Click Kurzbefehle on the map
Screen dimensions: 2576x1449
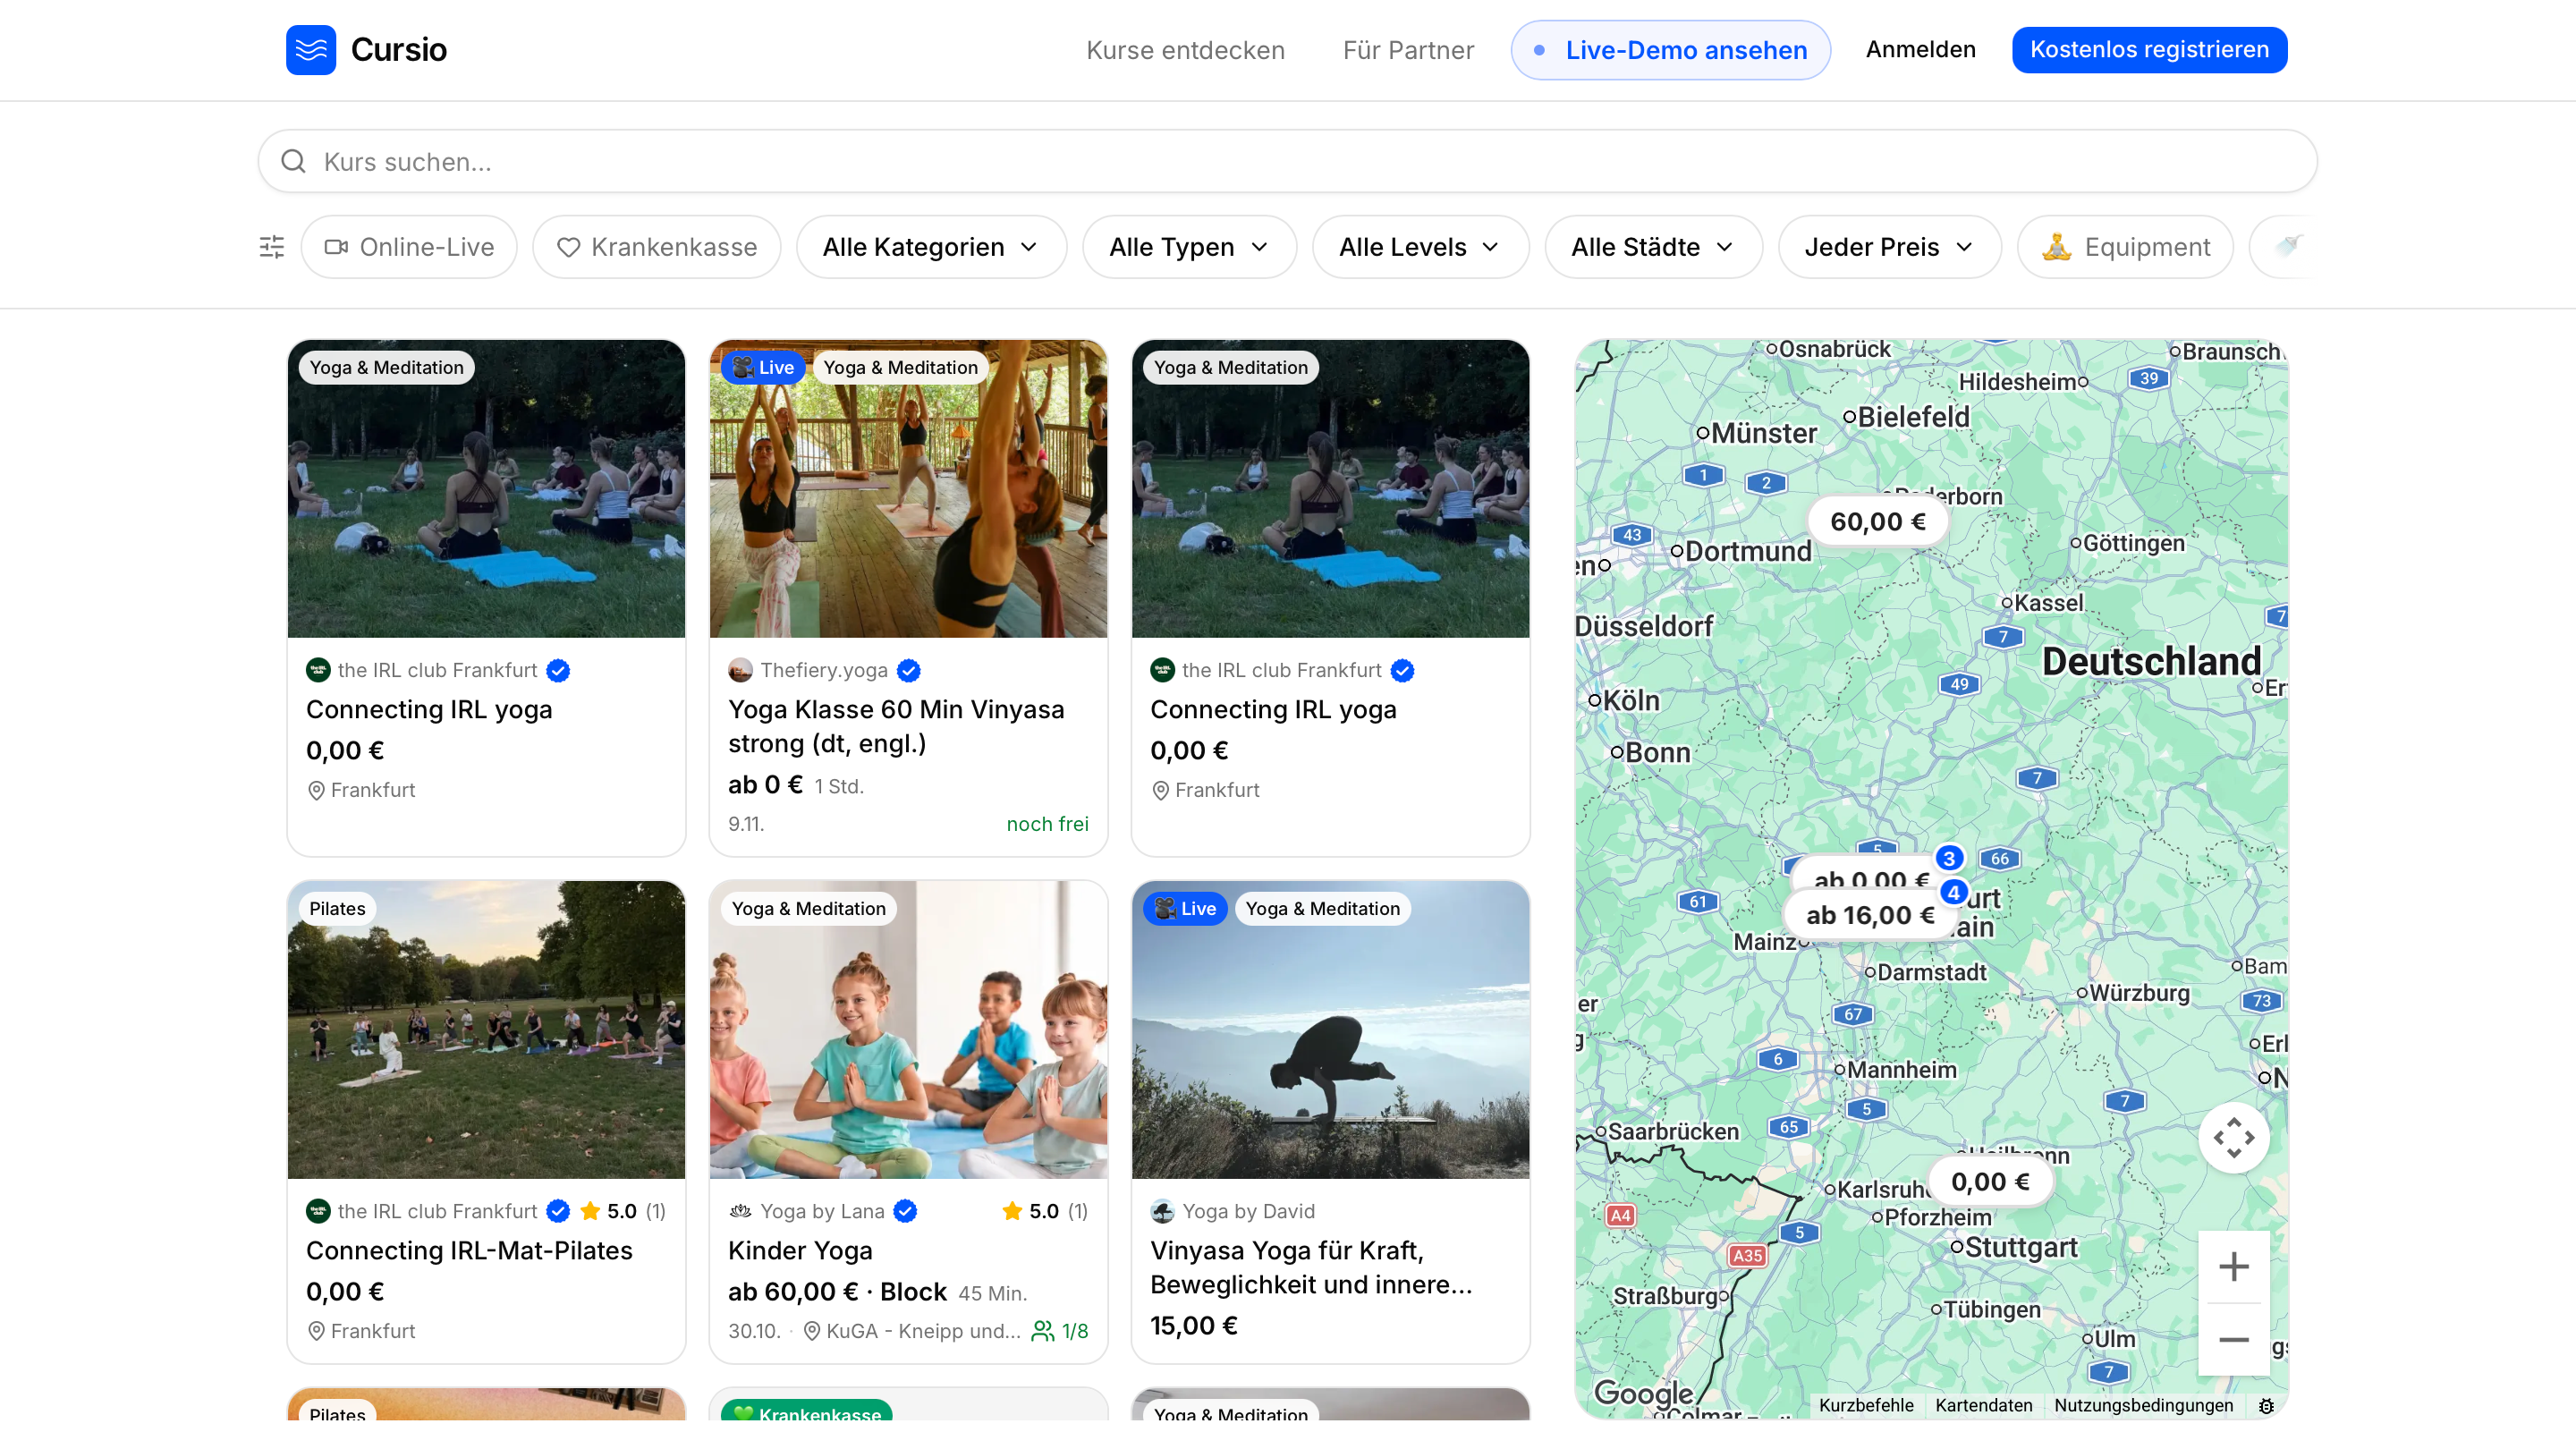pyautogui.click(x=1865, y=1405)
